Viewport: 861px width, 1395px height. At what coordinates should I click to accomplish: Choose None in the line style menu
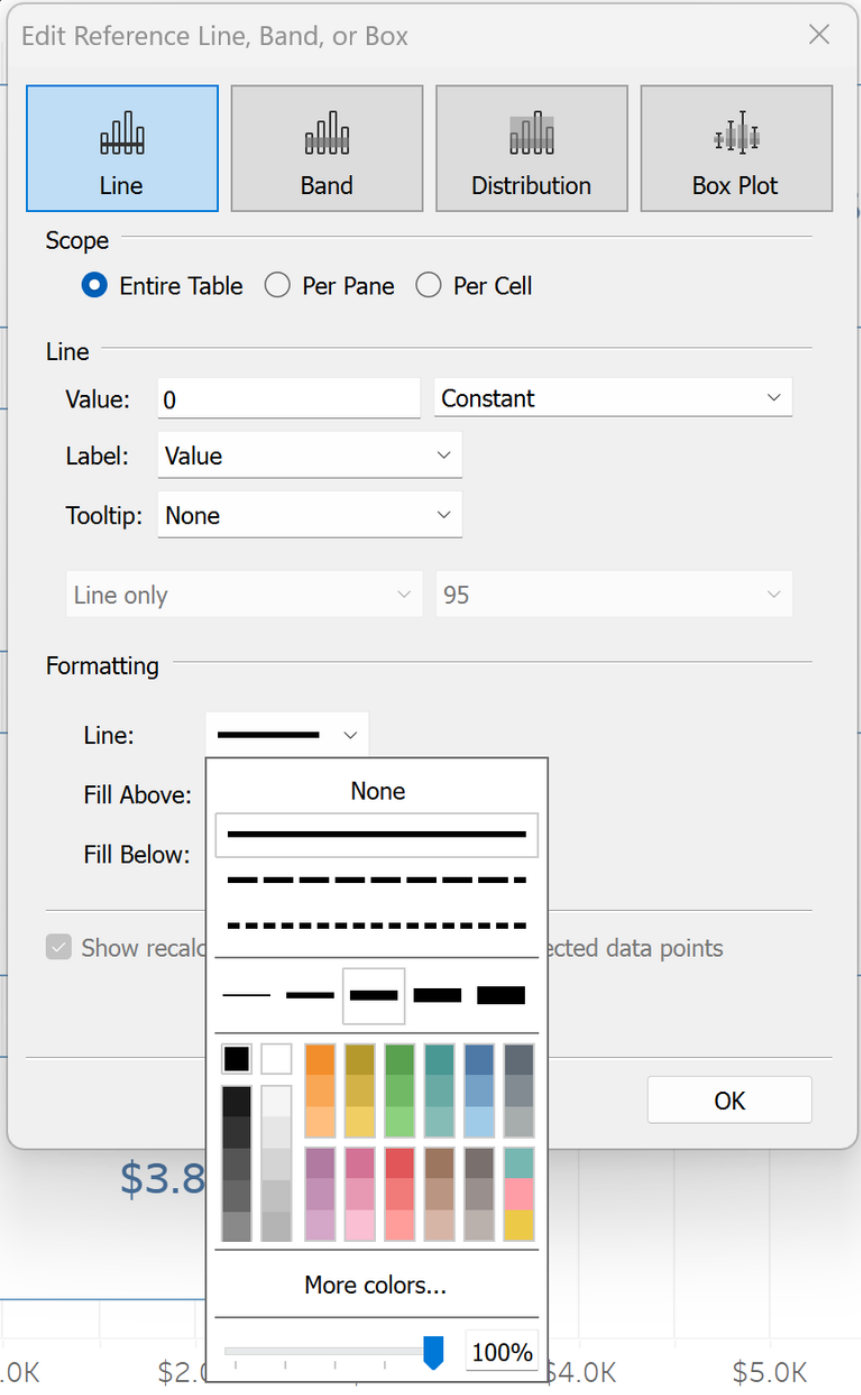(x=377, y=791)
